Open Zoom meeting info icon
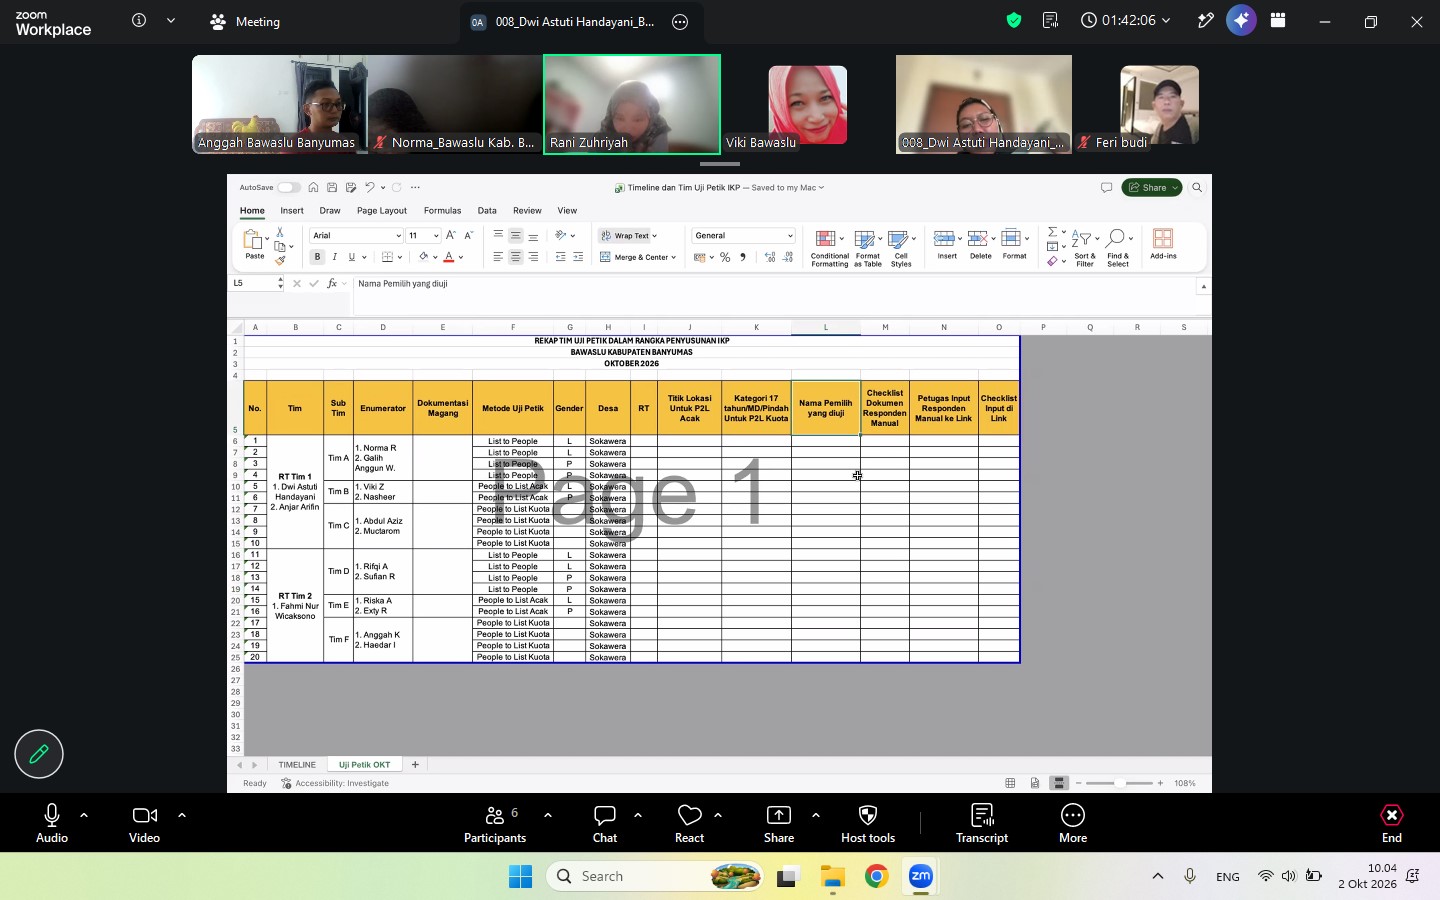 point(139,21)
